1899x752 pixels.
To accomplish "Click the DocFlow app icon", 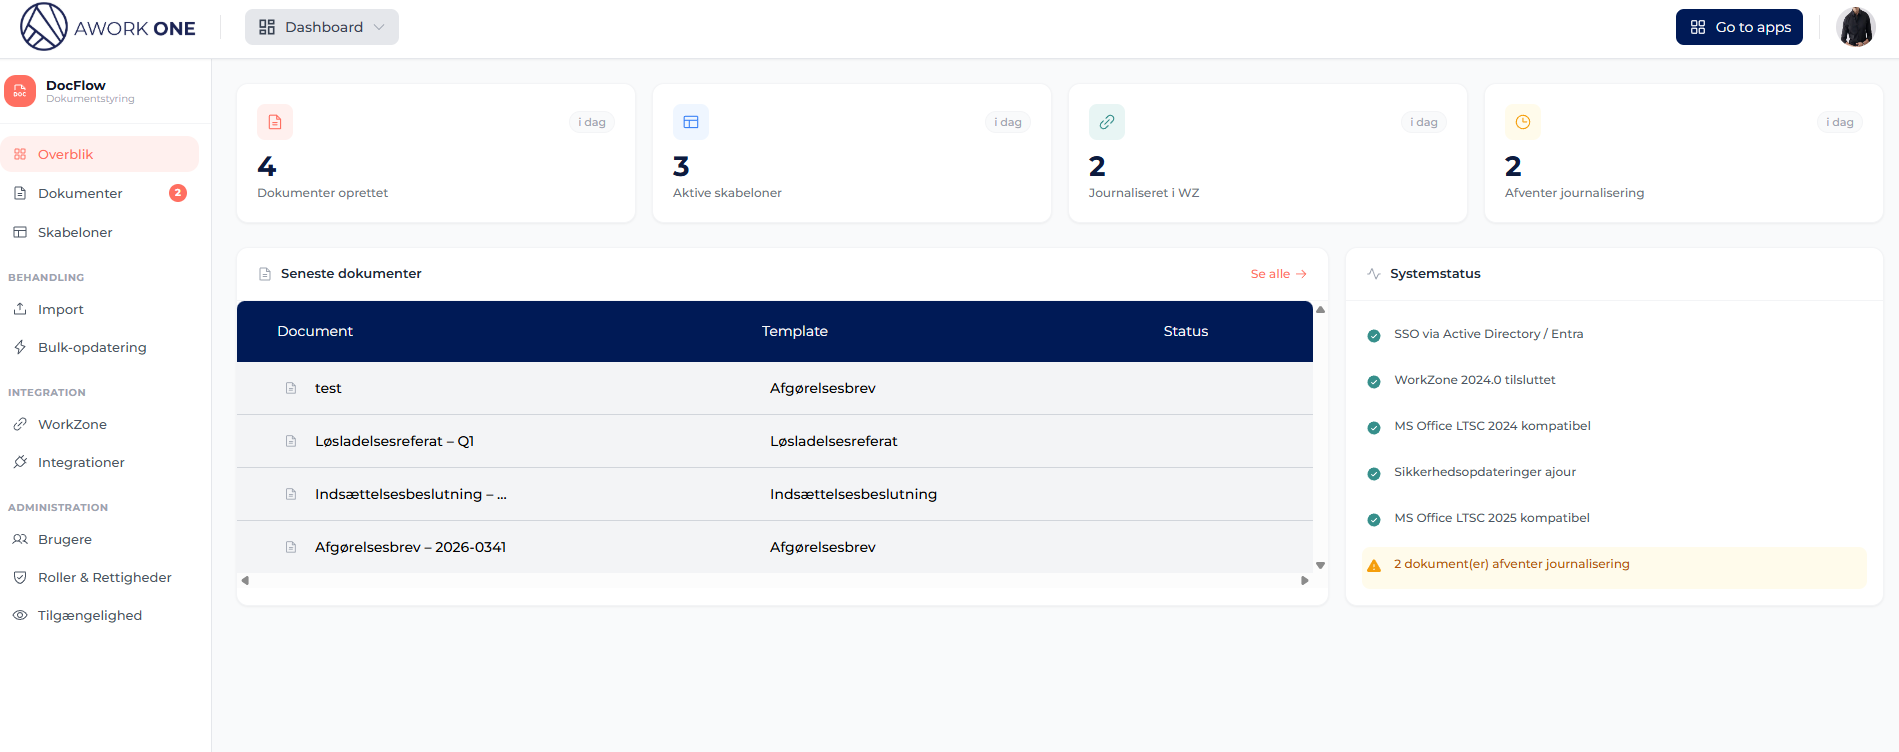I will pyautogui.click(x=20, y=91).
